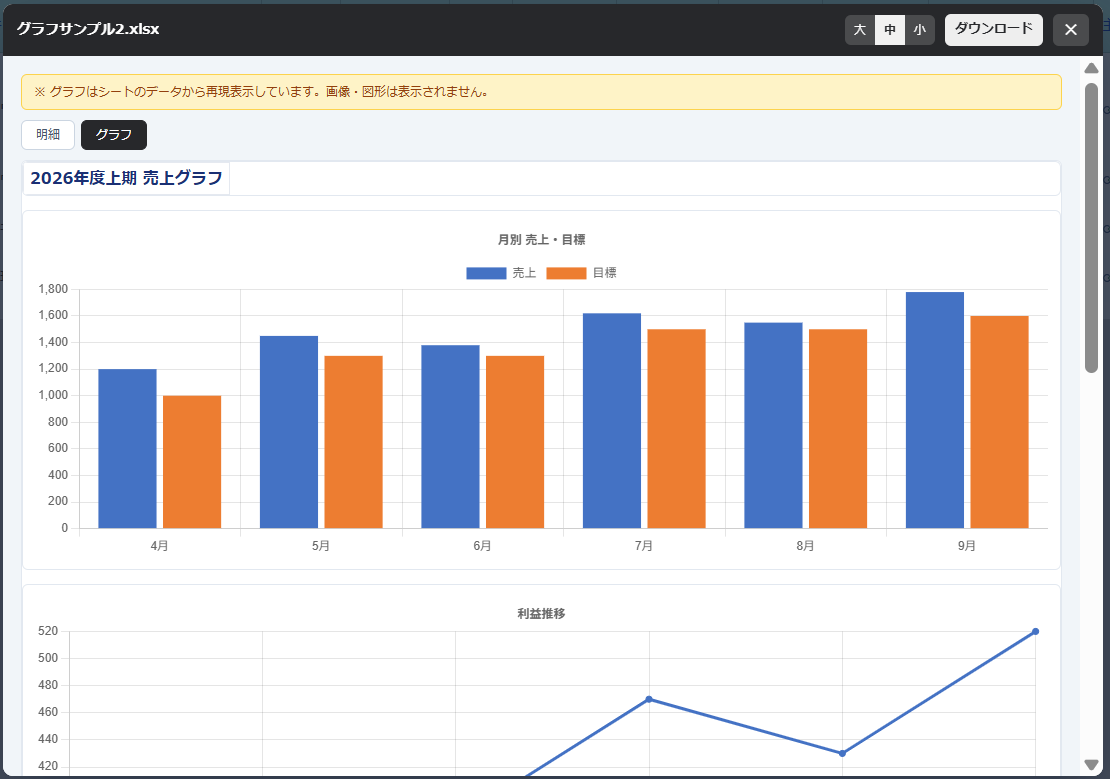Click the 430 data point on 利益推移 line

click(x=842, y=754)
